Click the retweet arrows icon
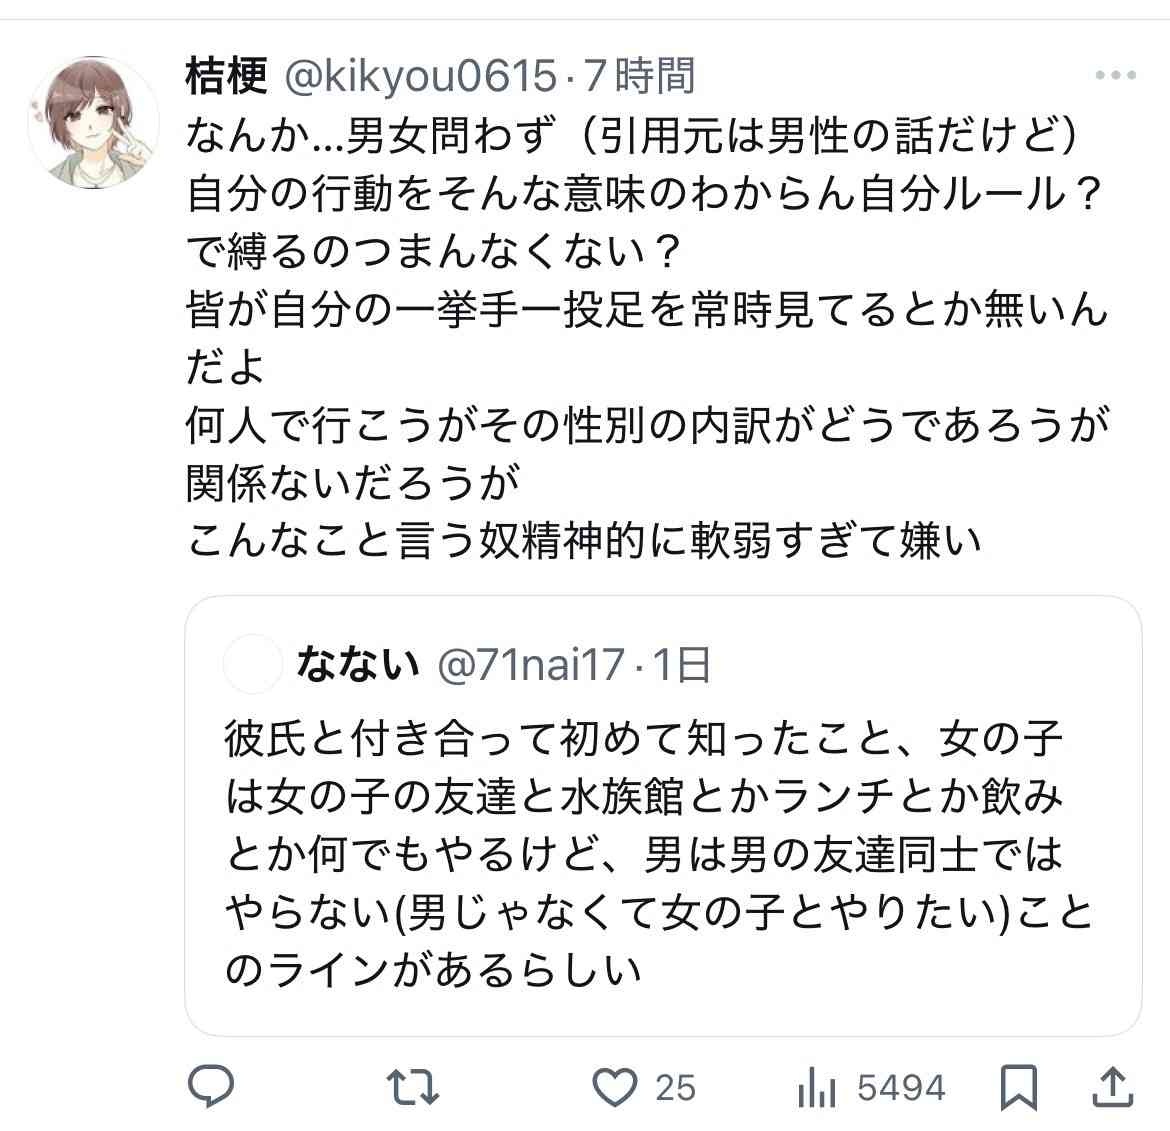 point(414,1087)
